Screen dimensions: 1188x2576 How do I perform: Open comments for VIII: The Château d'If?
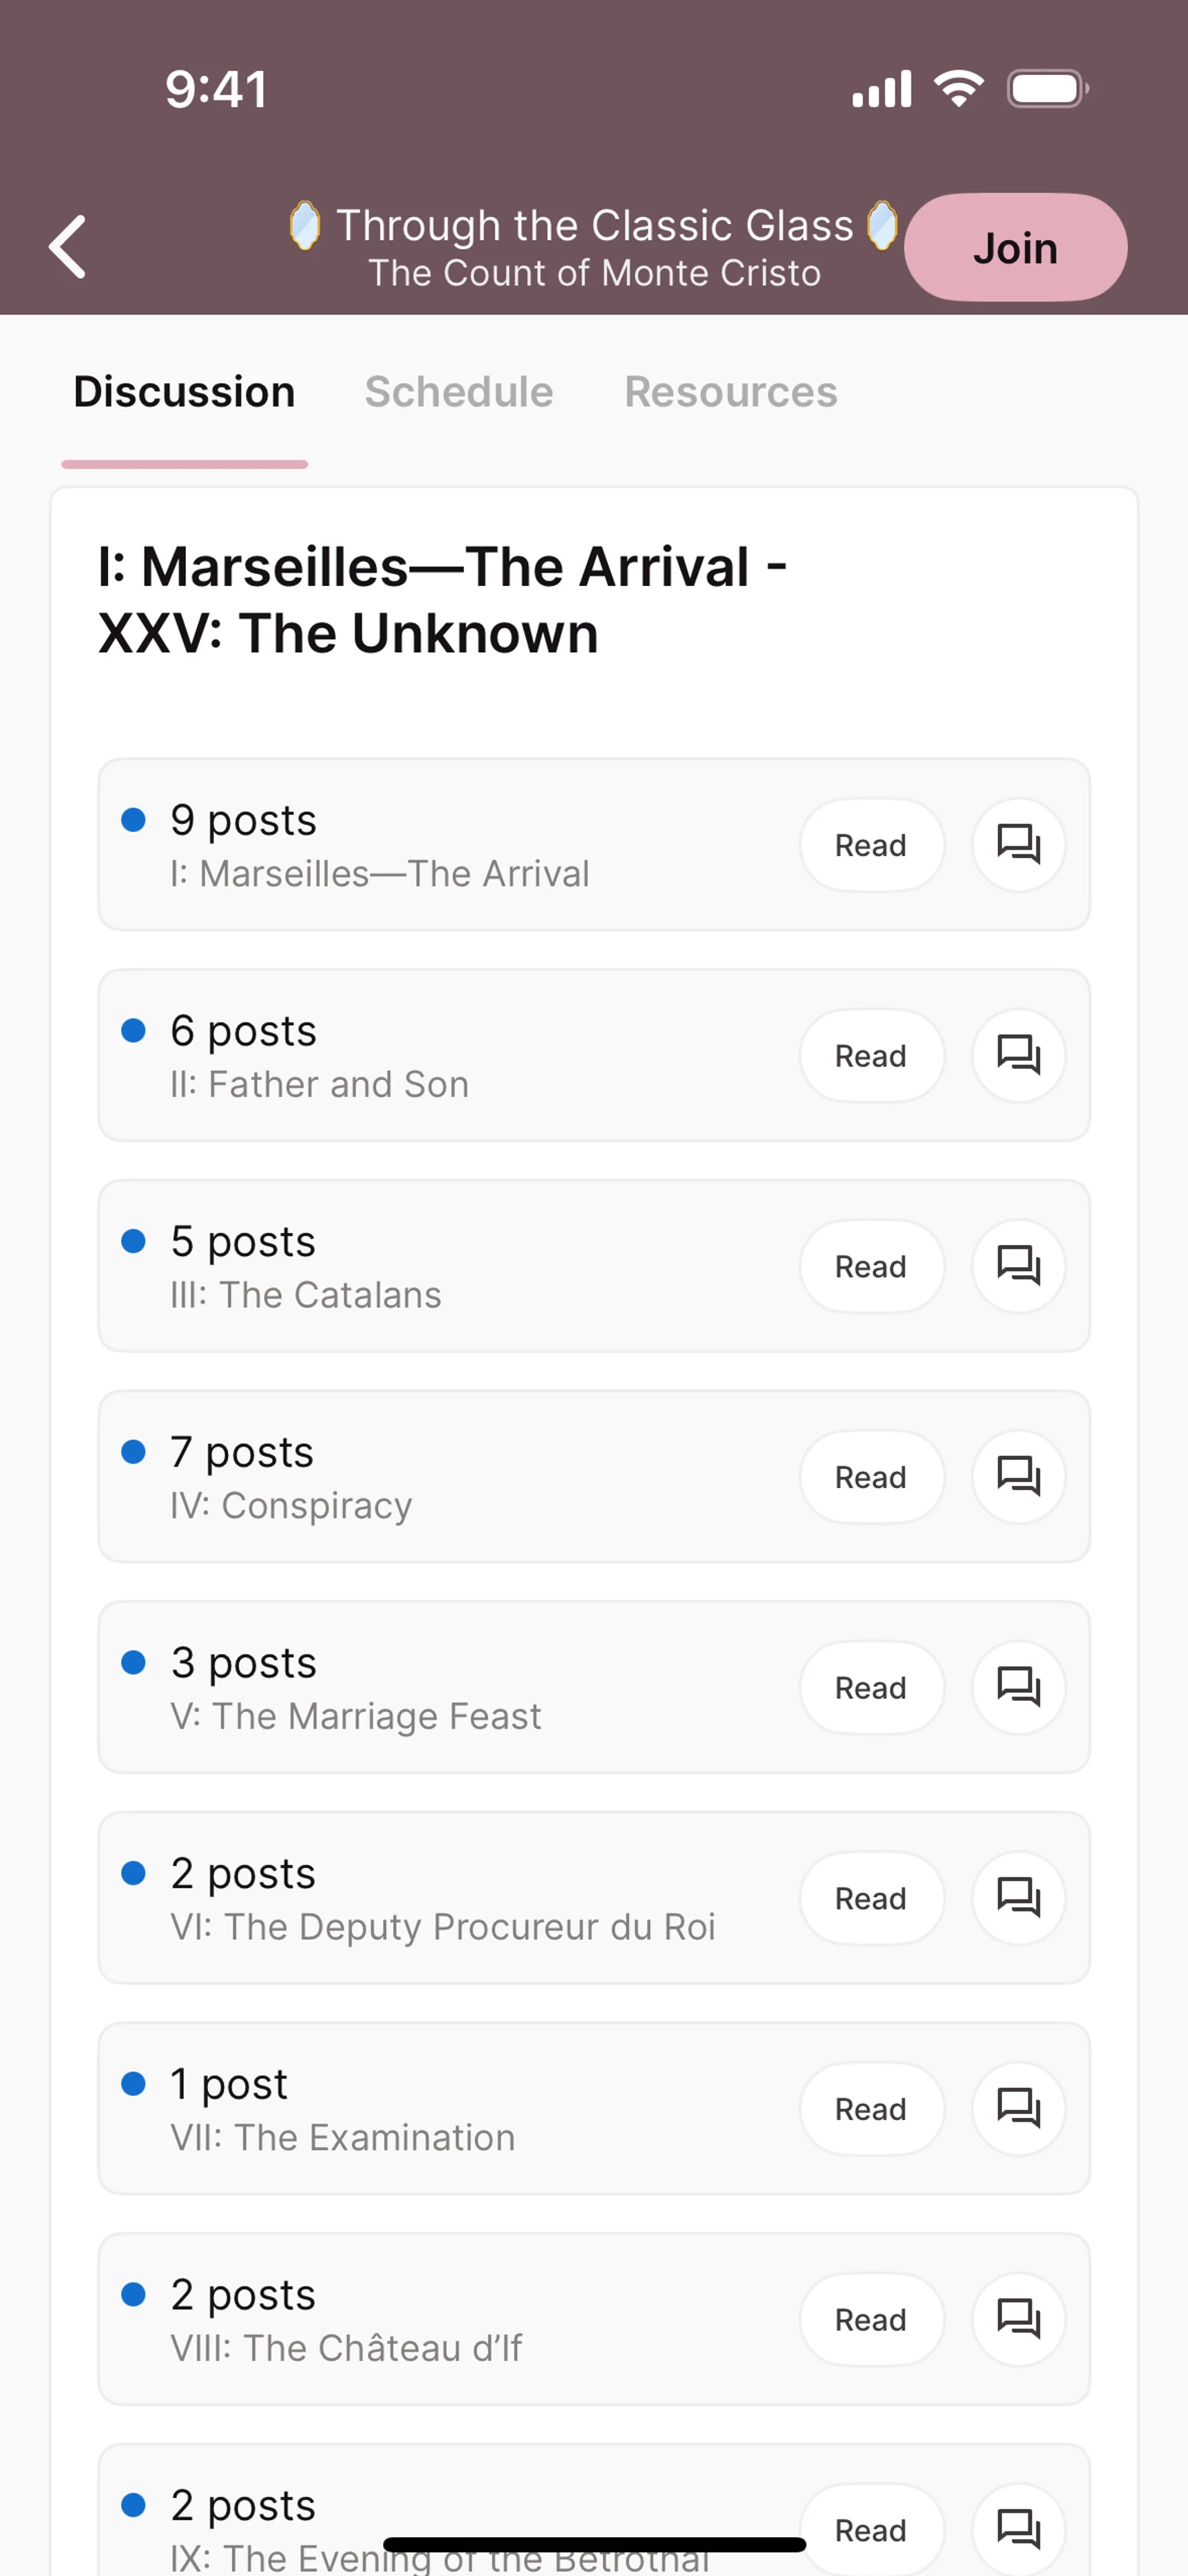[x=1018, y=2319]
